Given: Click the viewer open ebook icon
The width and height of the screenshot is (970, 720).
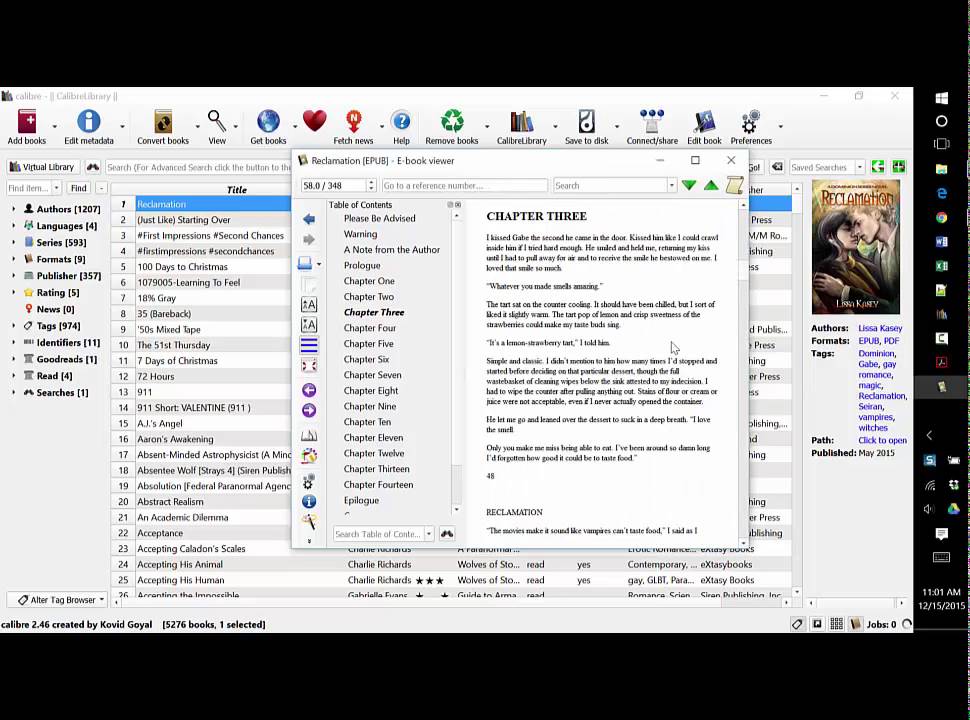Looking at the screenshot, I should pos(305,264).
